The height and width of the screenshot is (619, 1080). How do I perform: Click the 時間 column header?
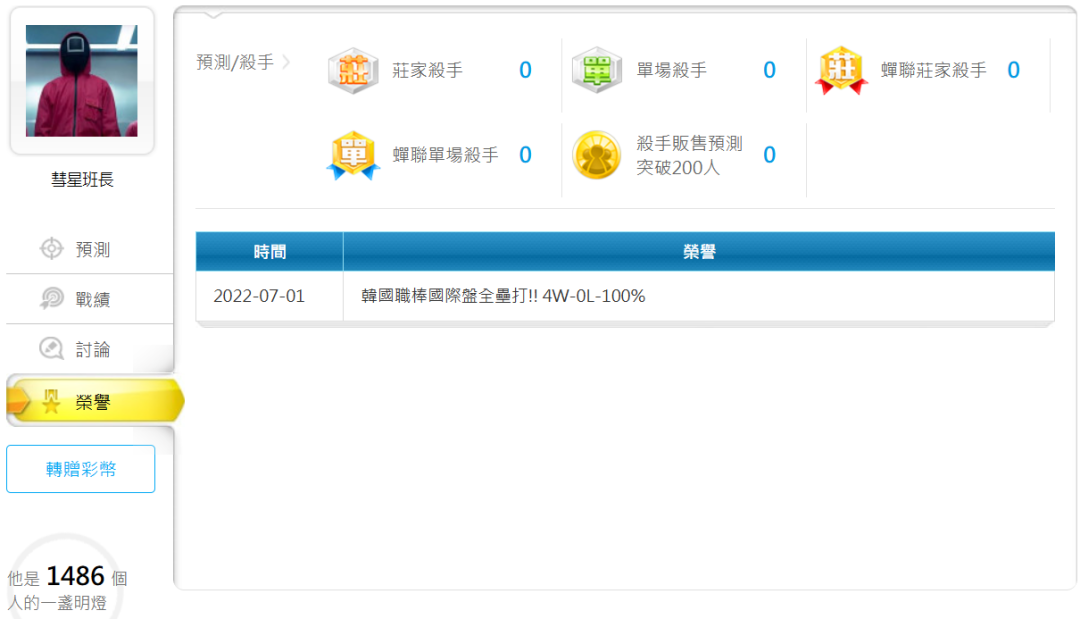pyautogui.click(x=269, y=252)
